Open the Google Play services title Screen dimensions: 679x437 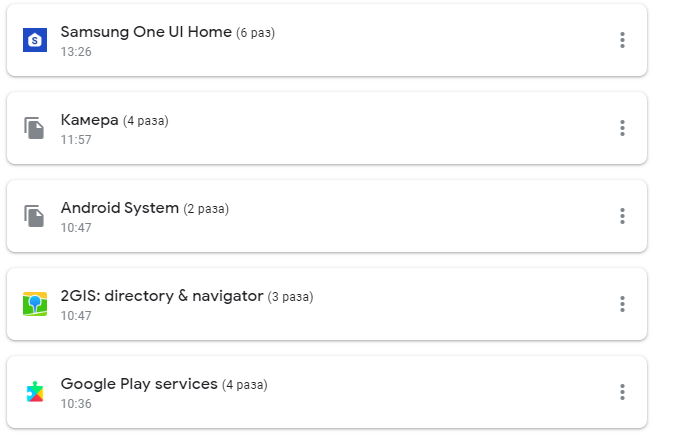click(x=139, y=385)
